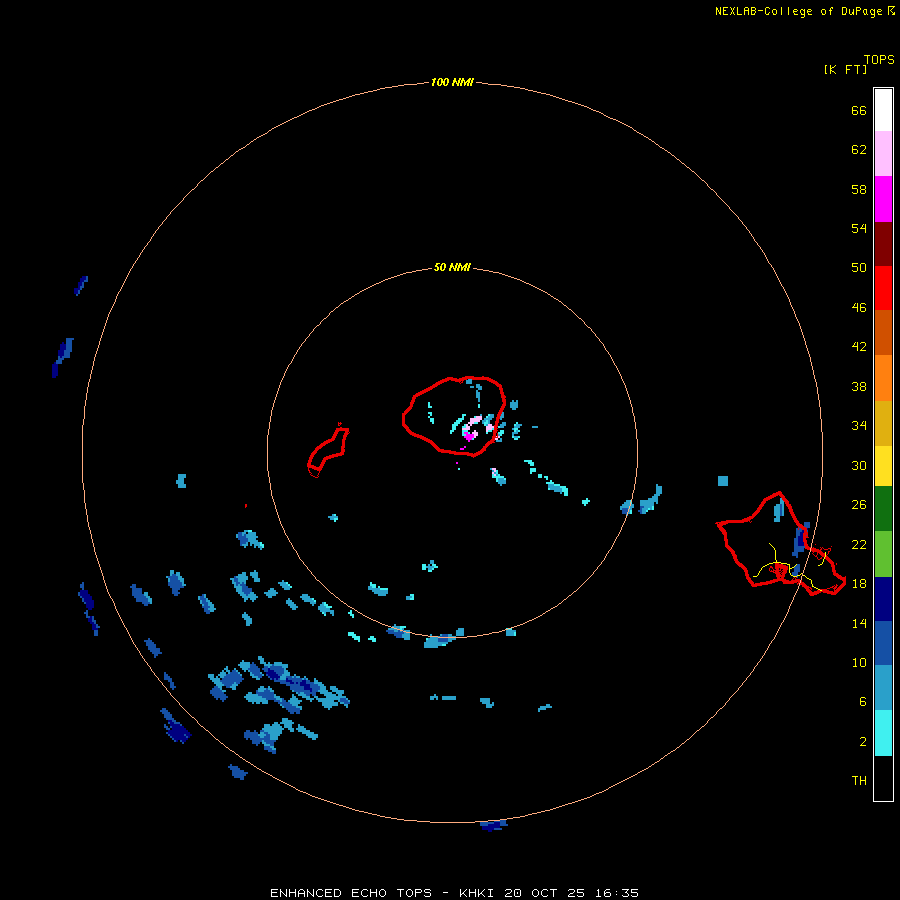This screenshot has width=900, height=900.
Task: Click the pink high-top echo inside central island
Action: coord(471,429)
